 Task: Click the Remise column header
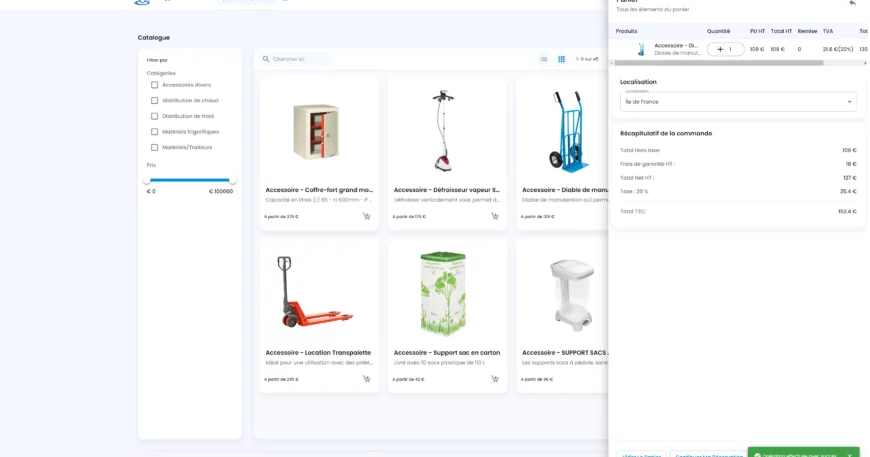point(807,31)
